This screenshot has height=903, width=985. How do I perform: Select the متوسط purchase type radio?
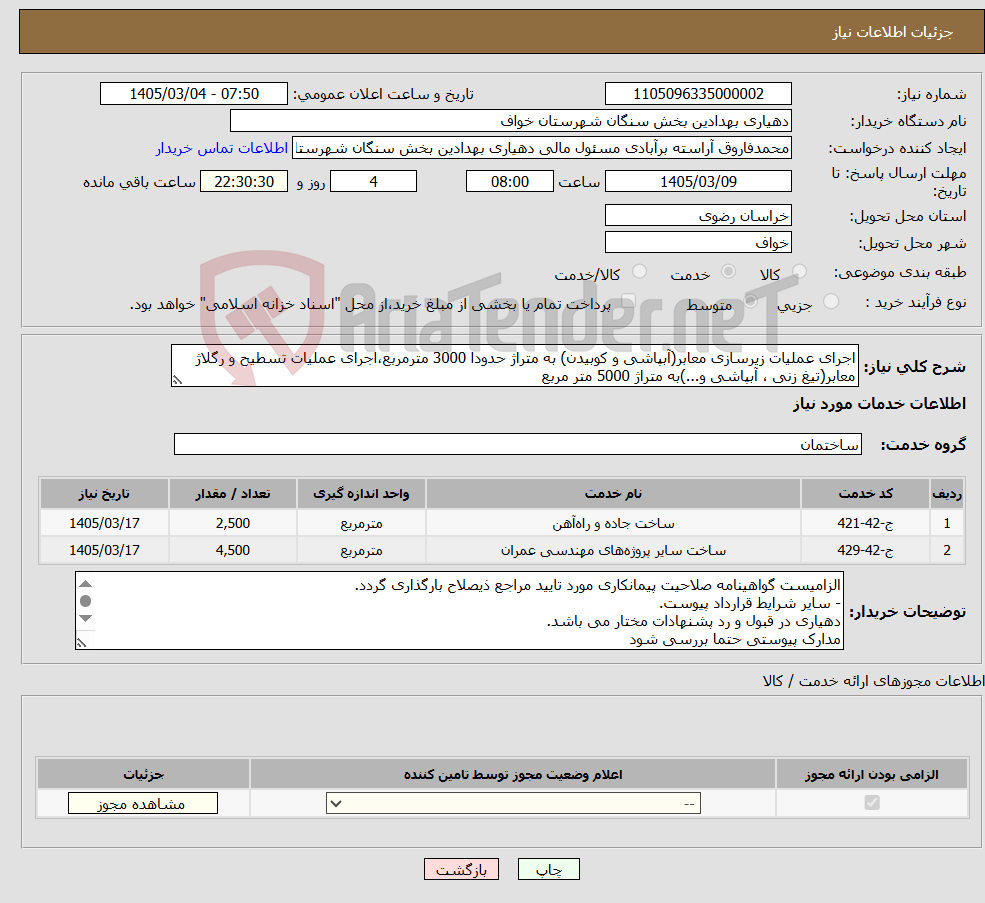pyautogui.click(x=750, y=301)
